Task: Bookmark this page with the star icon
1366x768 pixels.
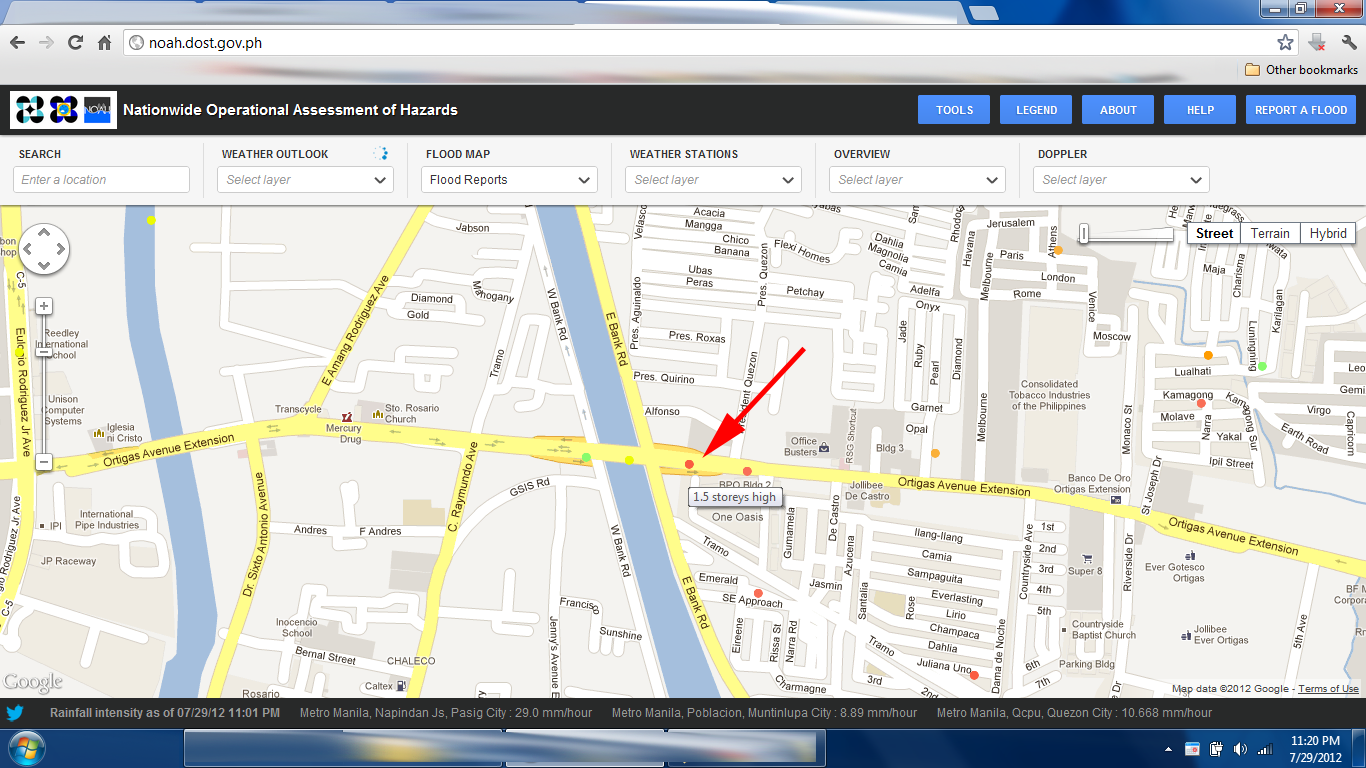Action: point(1285,43)
